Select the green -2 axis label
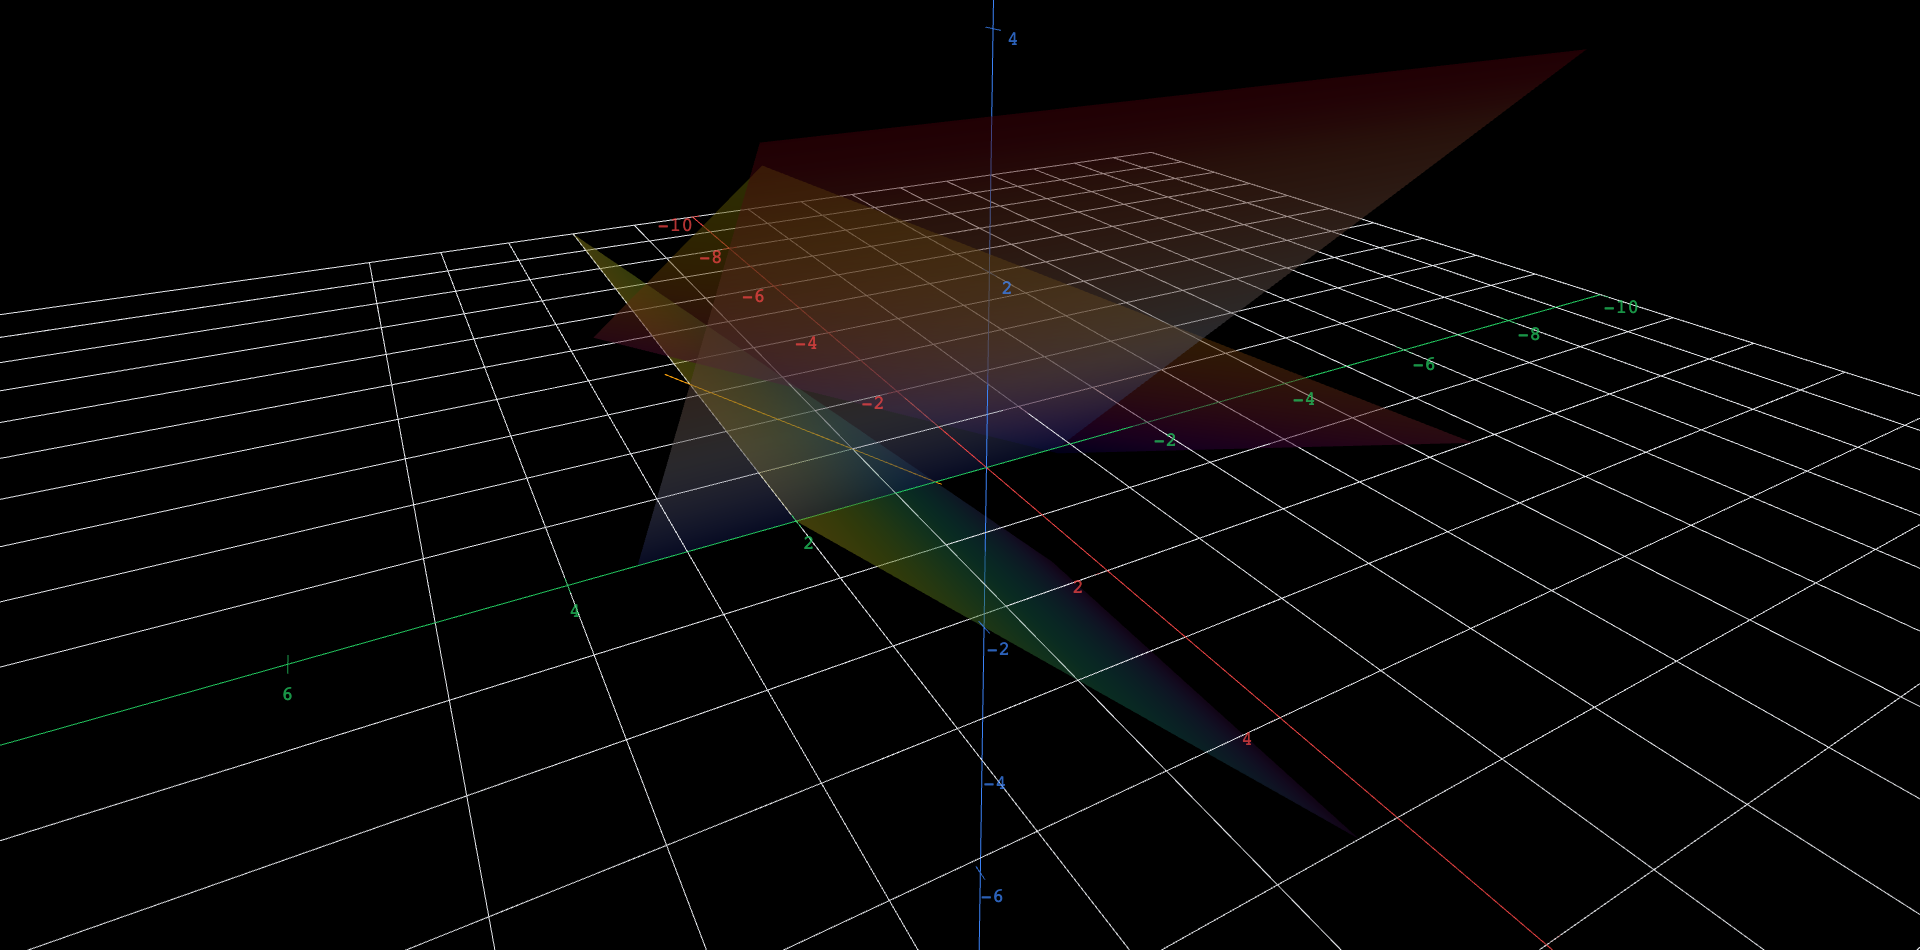1920x950 pixels. (x=1165, y=441)
